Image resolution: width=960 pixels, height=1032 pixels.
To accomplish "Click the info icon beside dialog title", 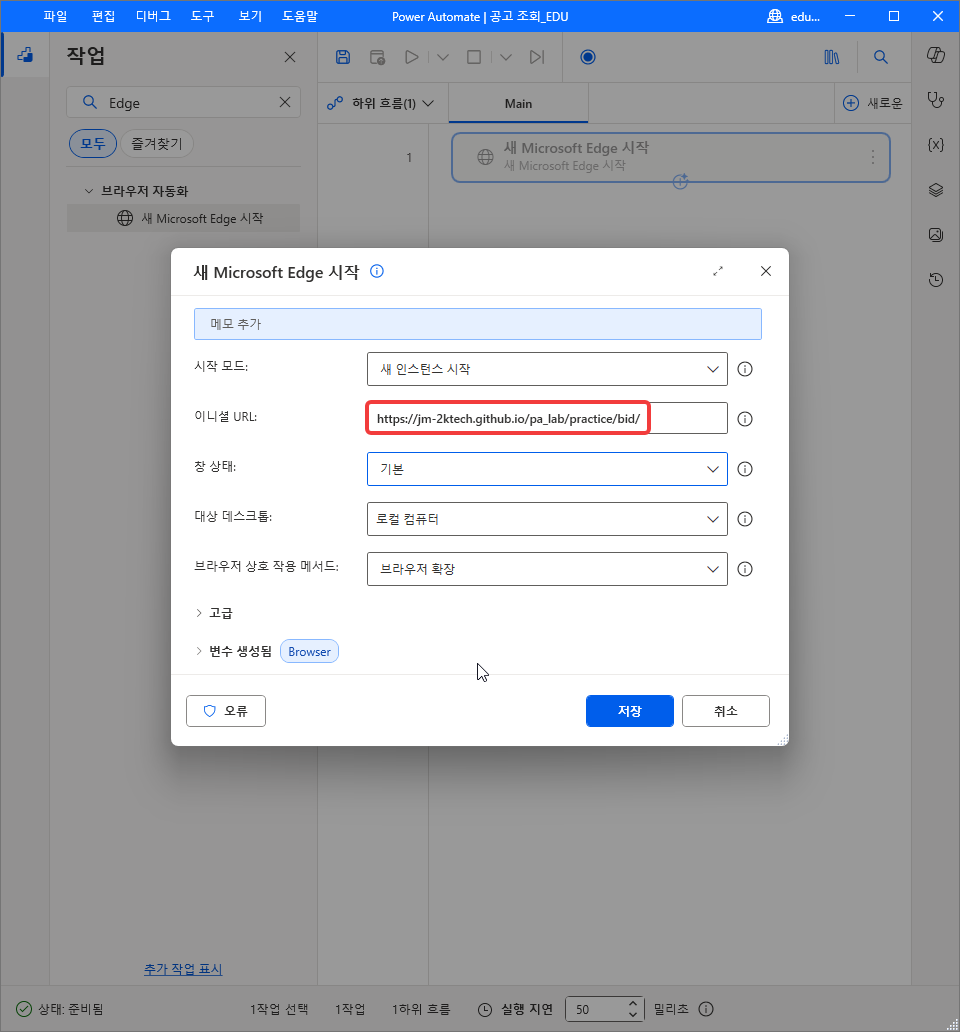I will 376,271.
